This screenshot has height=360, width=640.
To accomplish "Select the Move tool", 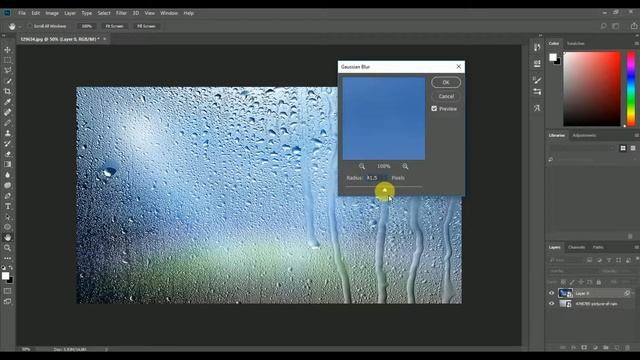I will pos(8,50).
